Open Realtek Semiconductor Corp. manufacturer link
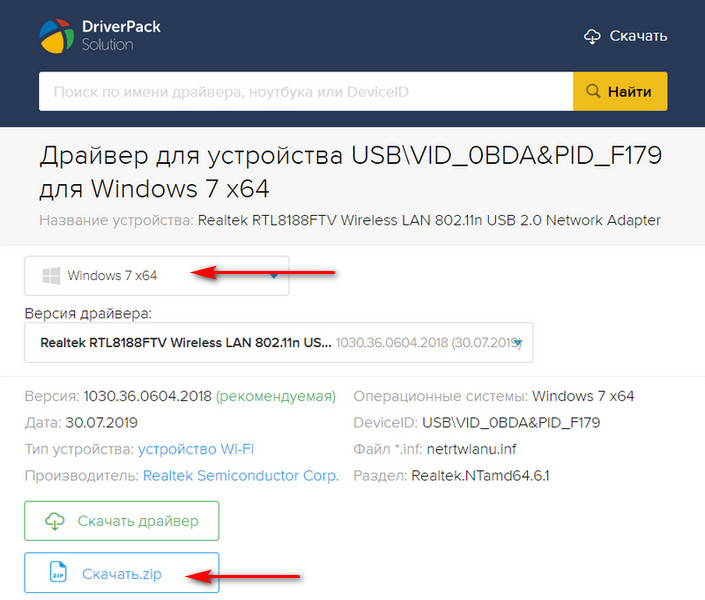Viewport: 705px width, 600px height. (x=241, y=476)
